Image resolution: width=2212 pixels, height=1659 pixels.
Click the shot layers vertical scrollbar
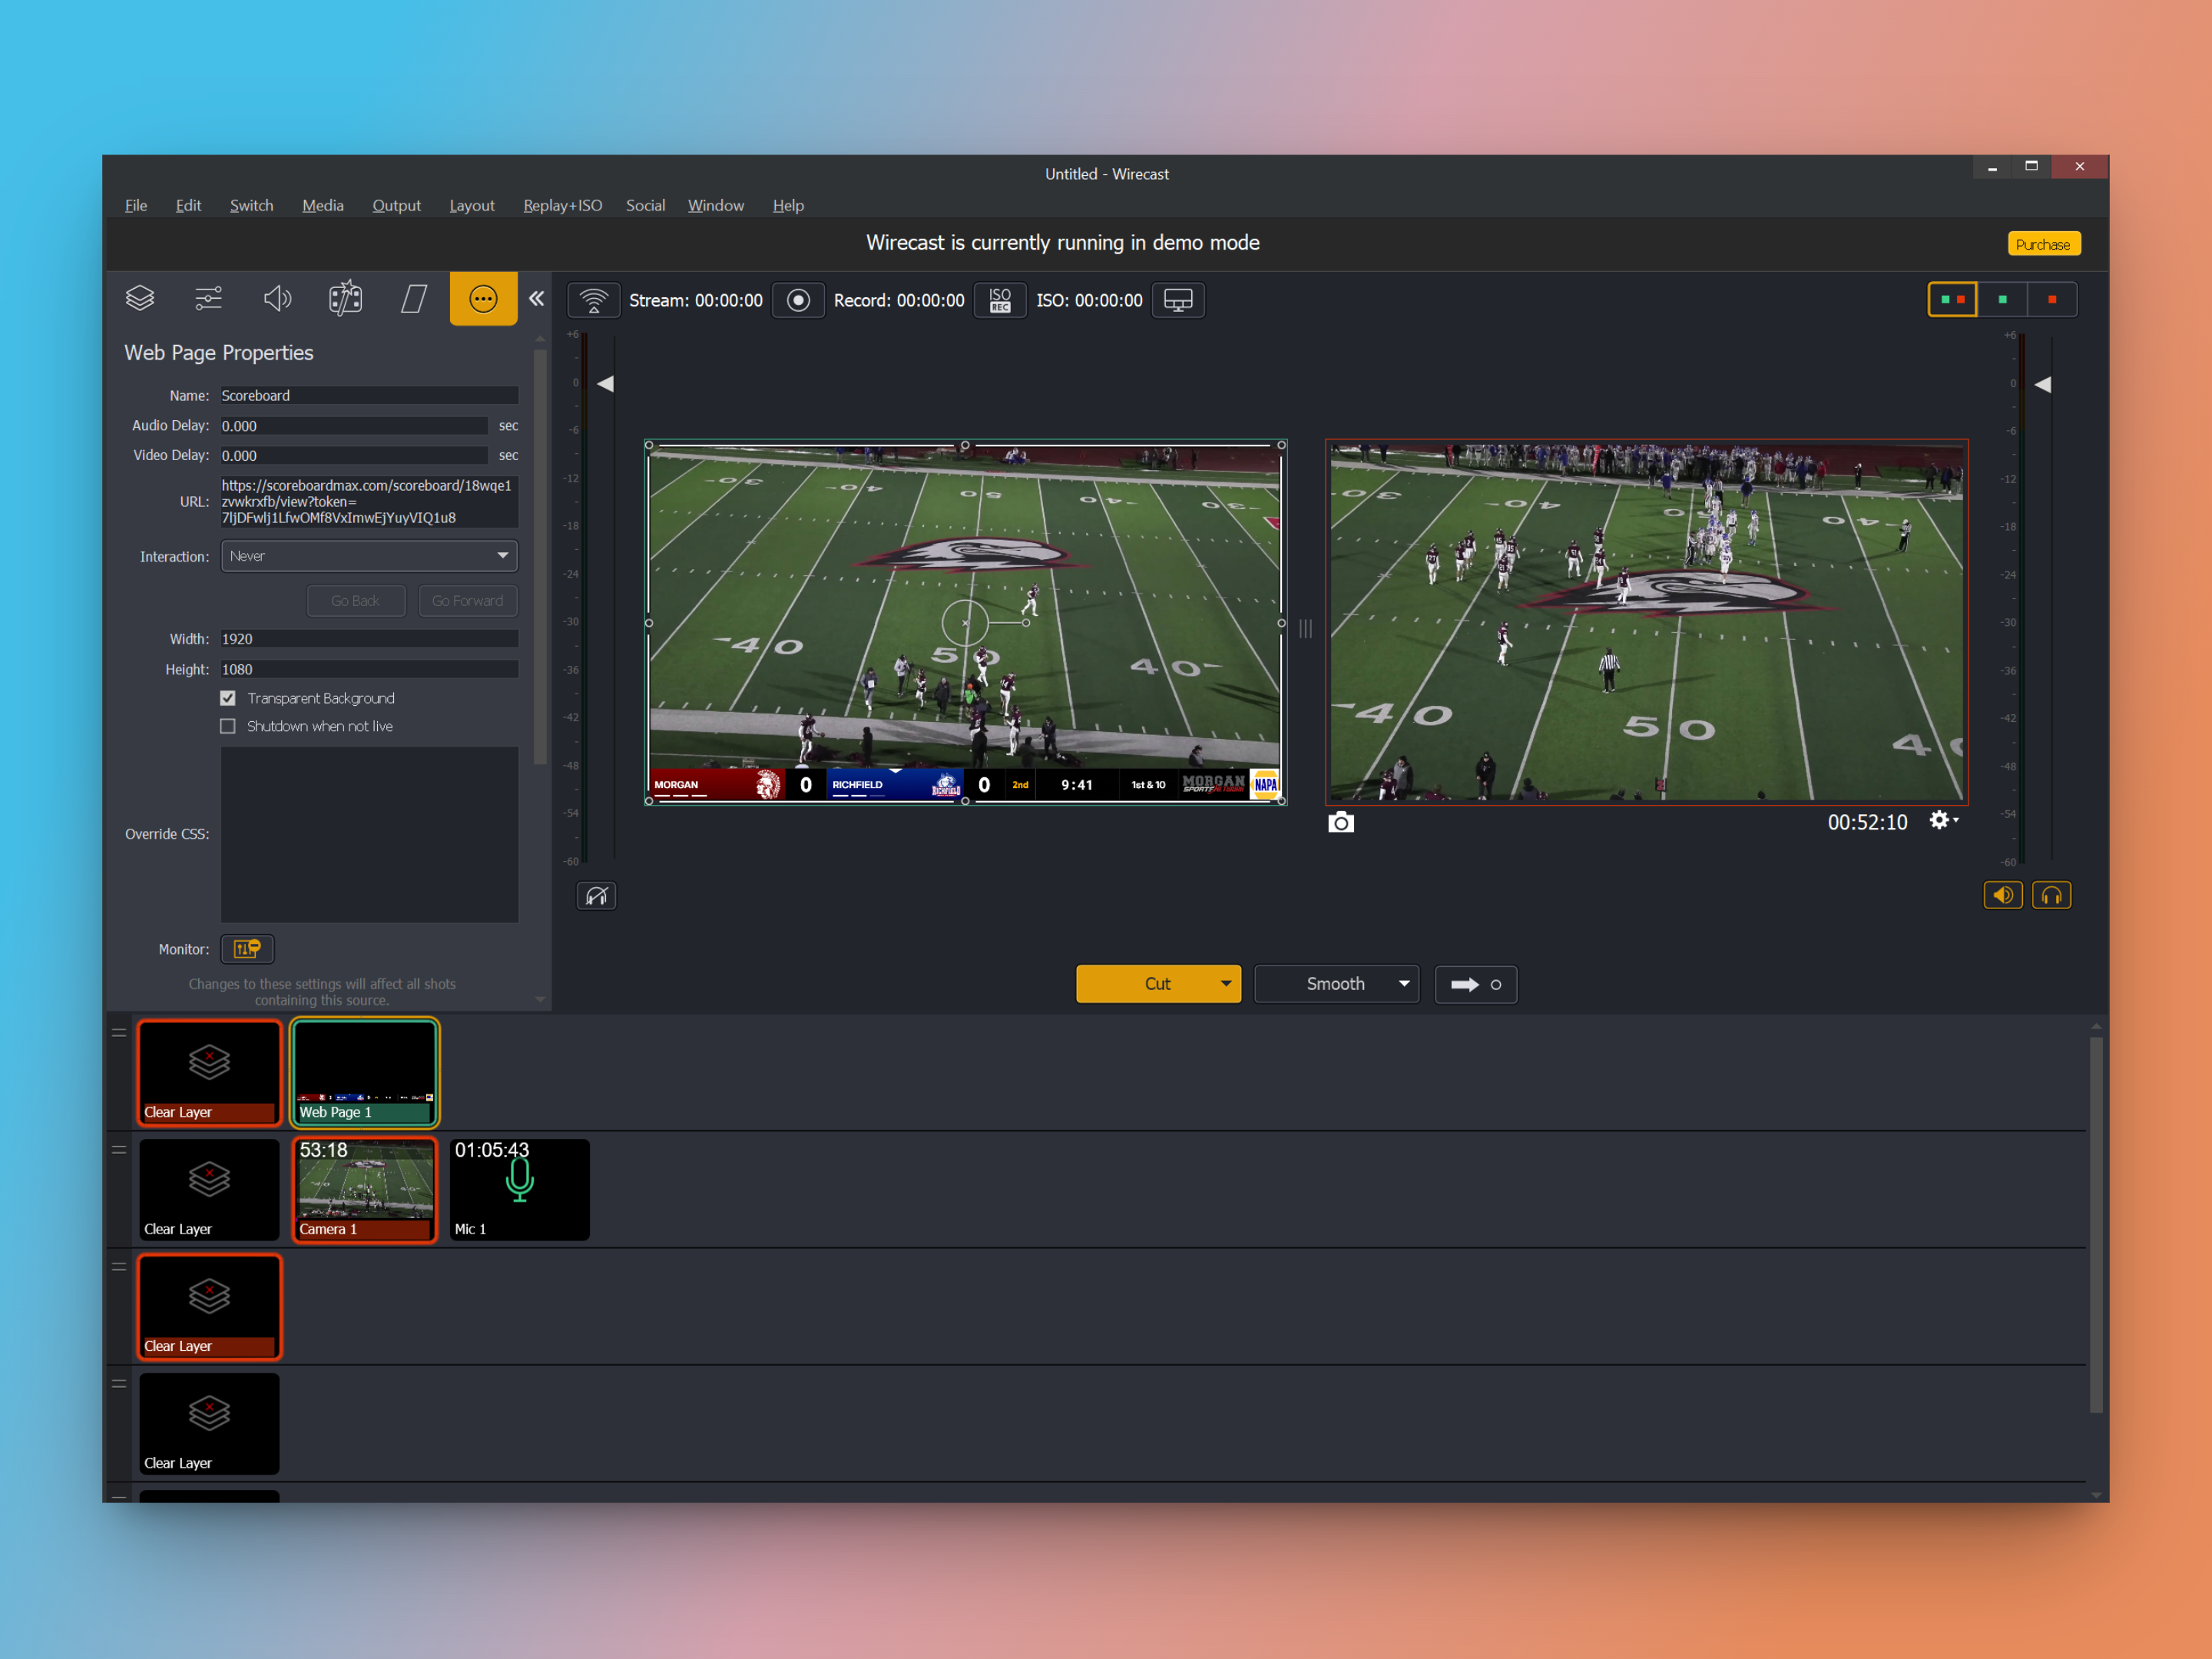(2096, 1225)
